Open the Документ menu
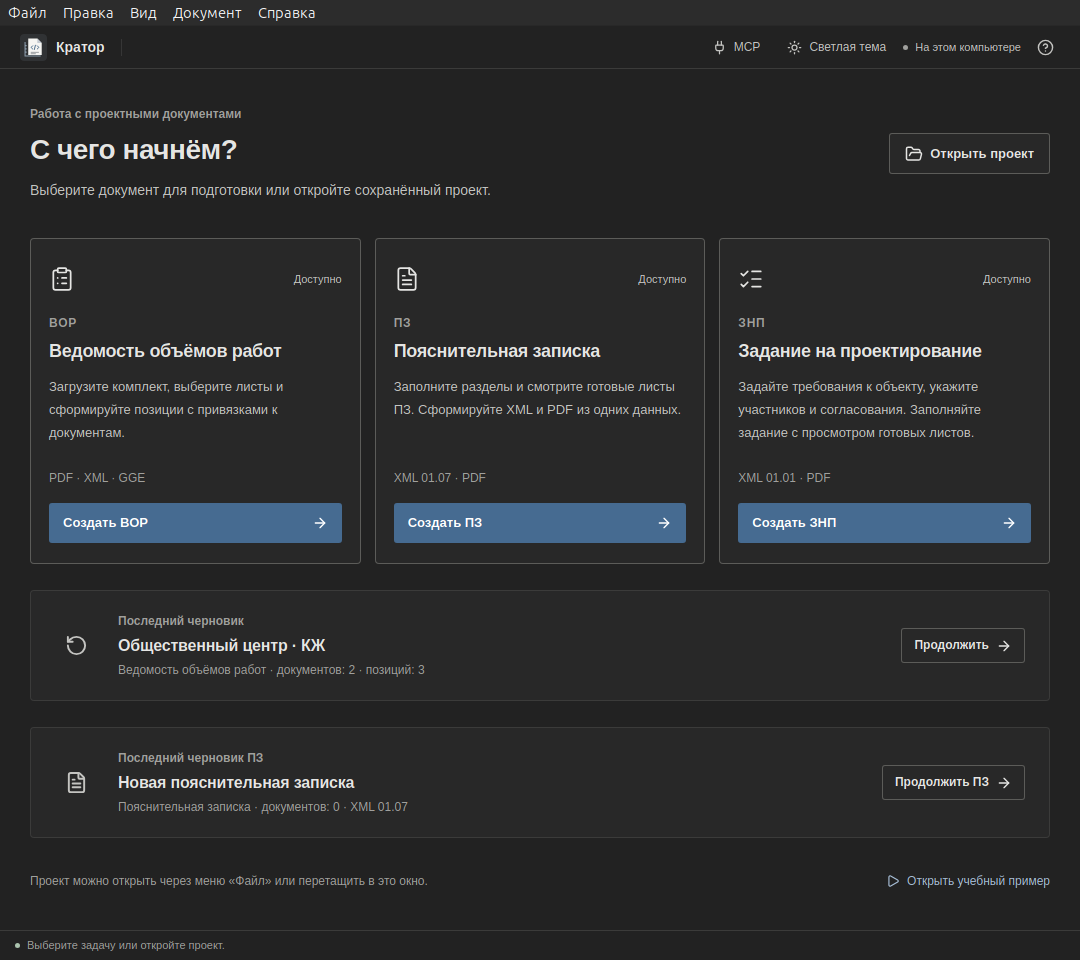The height and width of the screenshot is (960, 1080). coord(207,13)
